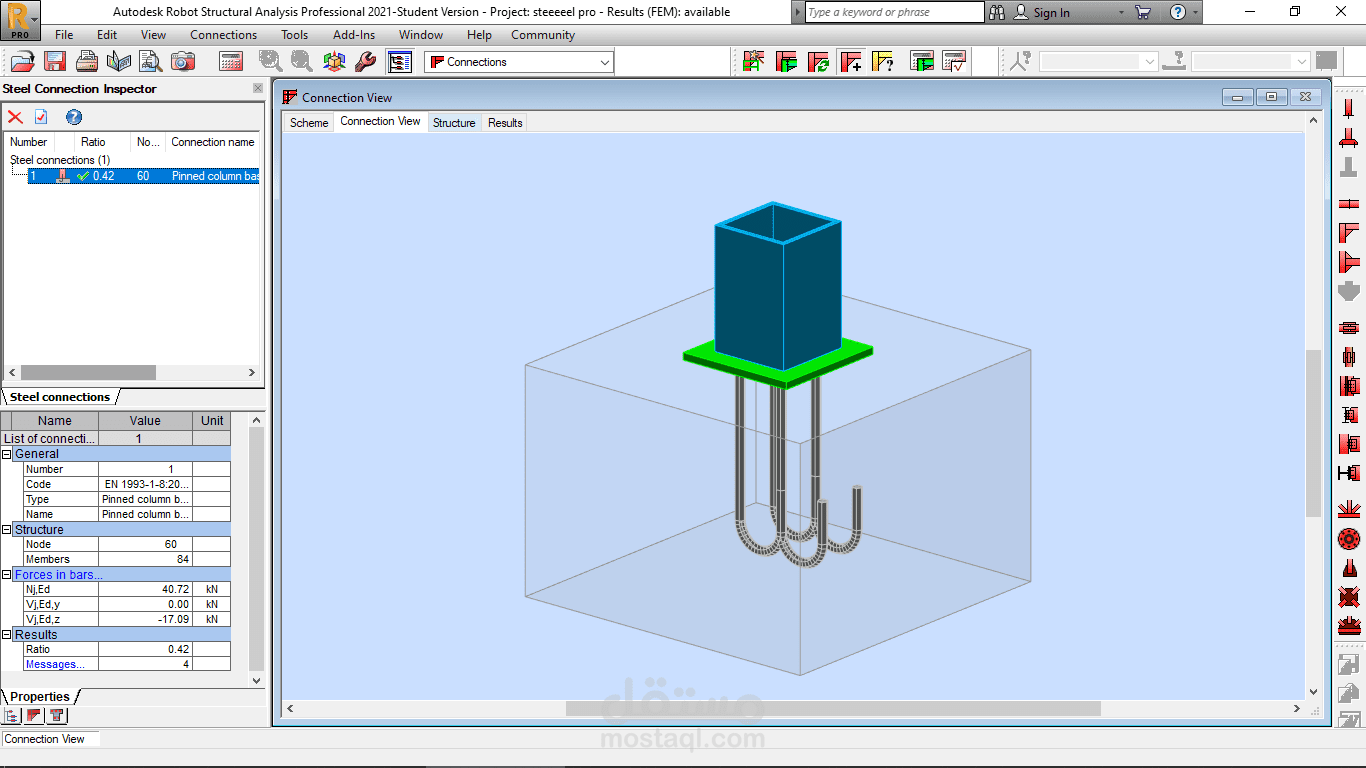Screen dimensions: 1366x768
Task: Click the red circular tube connection icon
Action: pyautogui.click(x=1348, y=540)
